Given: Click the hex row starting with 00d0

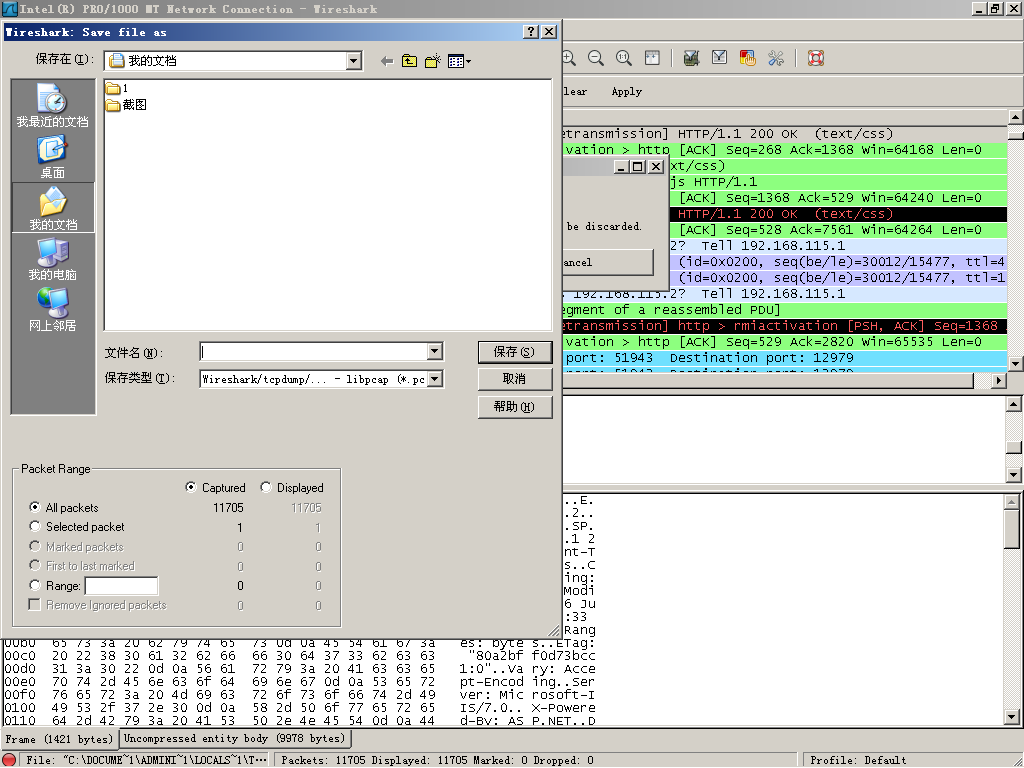Looking at the screenshot, I should (x=299, y=669).
